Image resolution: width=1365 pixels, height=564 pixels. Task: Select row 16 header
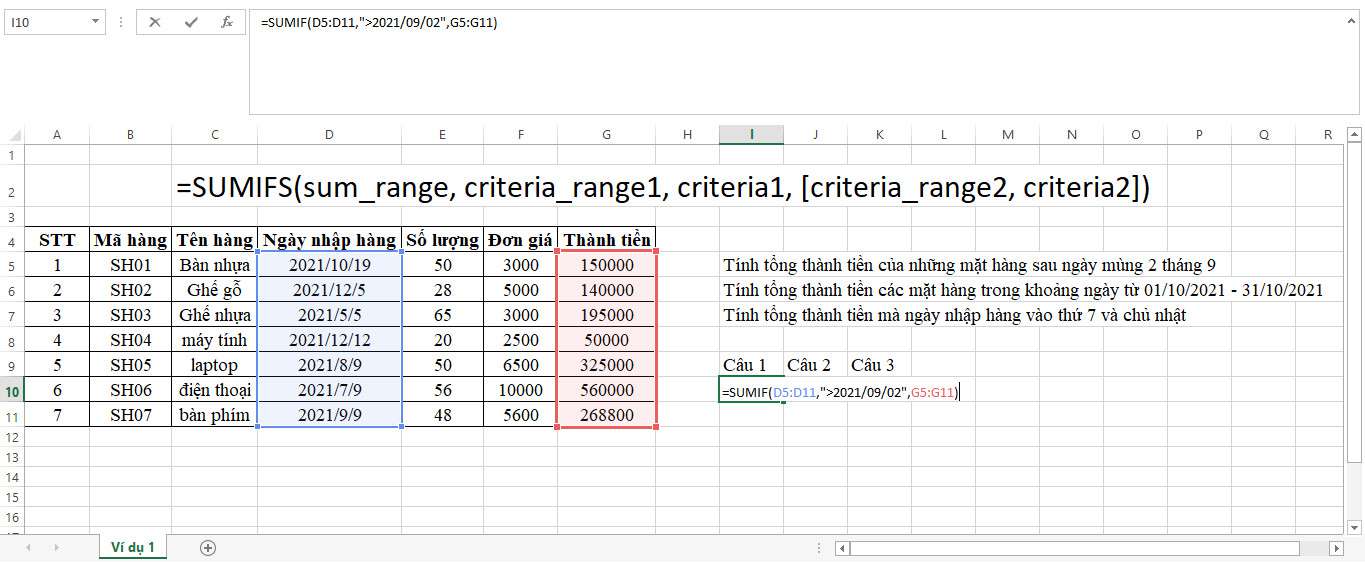(x=11, y=517)
